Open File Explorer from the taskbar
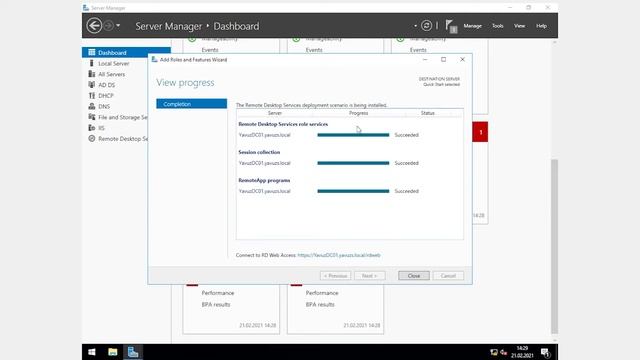The height and width of the screenshot is (360, 640). point(113,352)
